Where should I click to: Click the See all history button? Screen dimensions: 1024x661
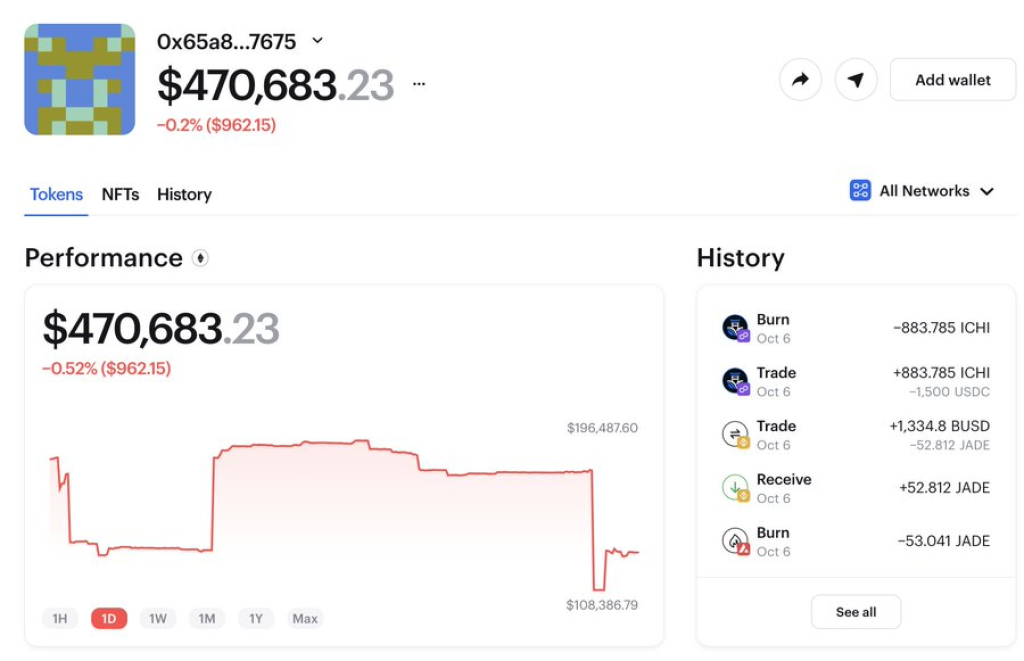pos(856,612)
